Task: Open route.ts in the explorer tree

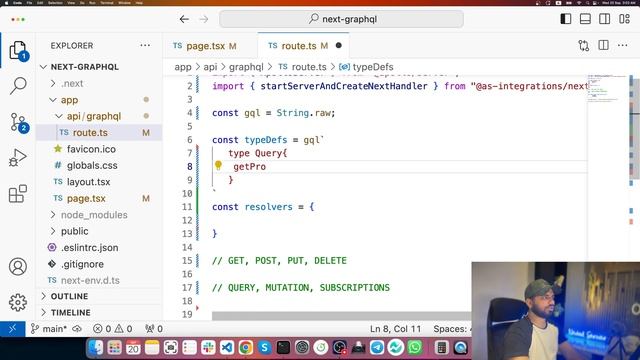Action: [x=99, y=133]
